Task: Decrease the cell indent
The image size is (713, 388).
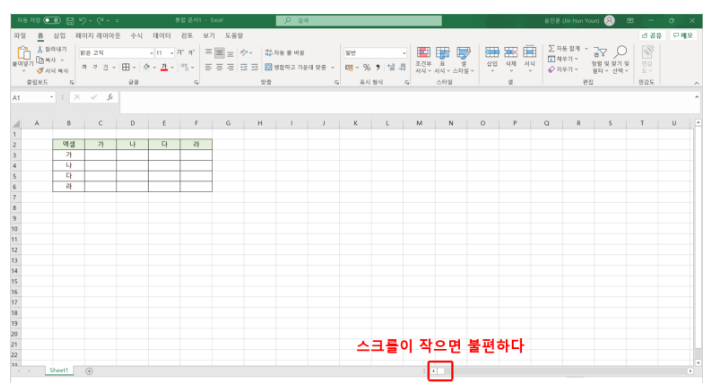Action: [x=244, y=67]
